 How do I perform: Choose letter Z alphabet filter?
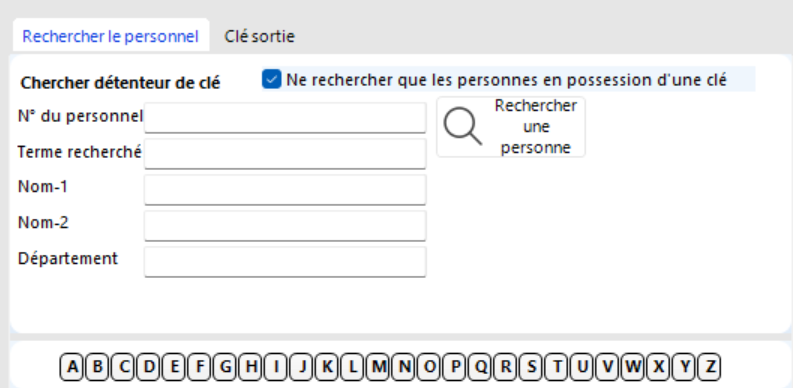point(710,367)
